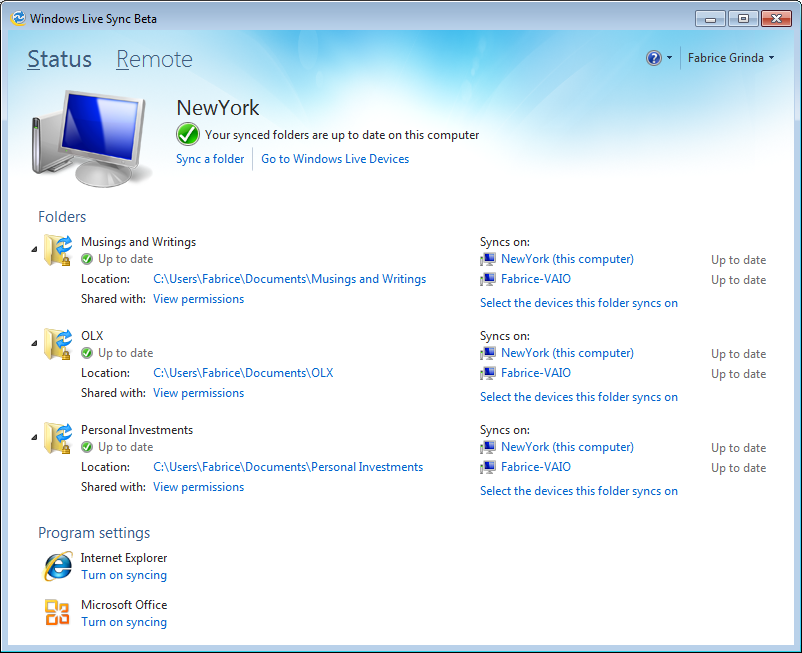Switch to the Remote tab
802x653 pixels.
154,60
